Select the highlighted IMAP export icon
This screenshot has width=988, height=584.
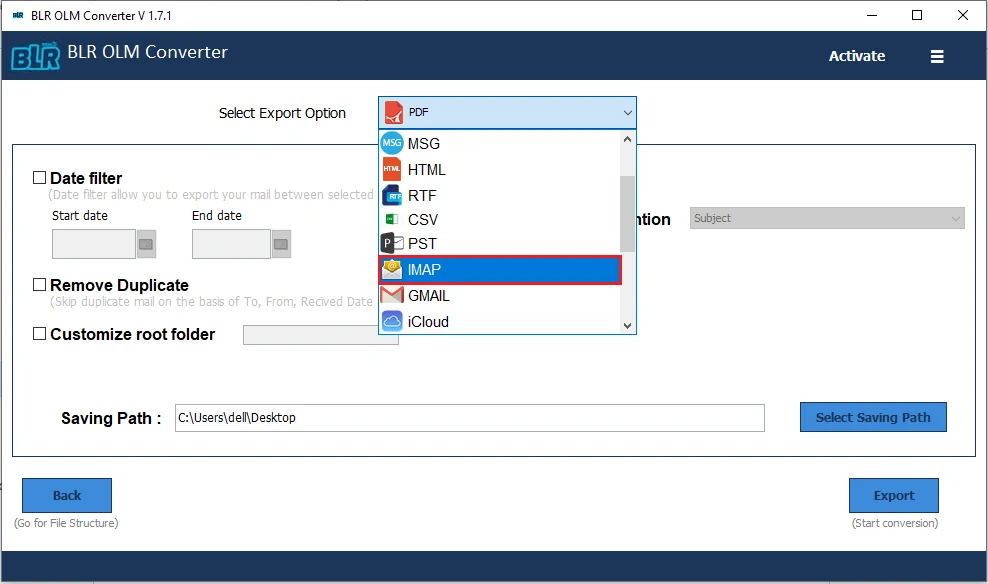point(392,269)
